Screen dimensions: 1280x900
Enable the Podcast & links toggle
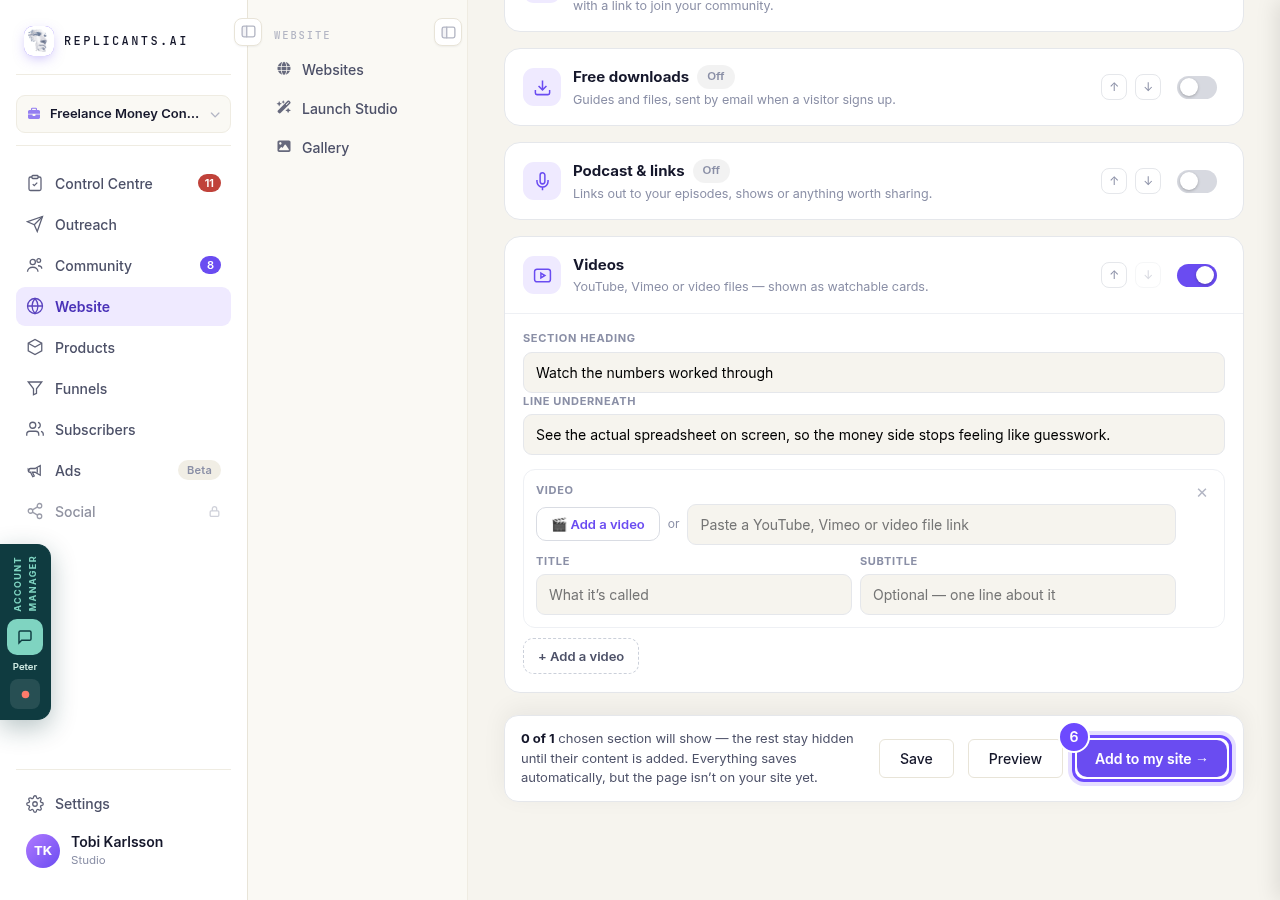pos(1197,181)
